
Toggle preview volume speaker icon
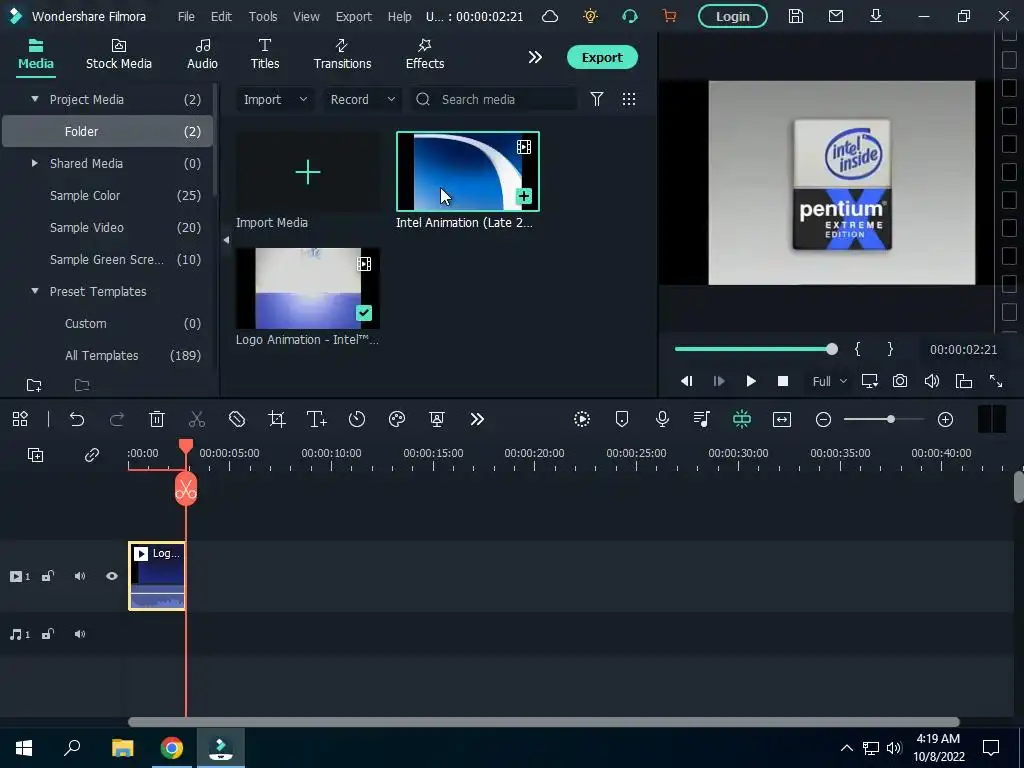(932, 381)
